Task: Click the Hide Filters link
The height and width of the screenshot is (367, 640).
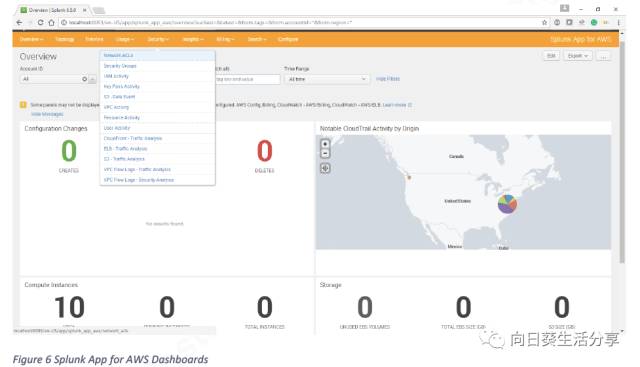Action: [x=388, y=79]
